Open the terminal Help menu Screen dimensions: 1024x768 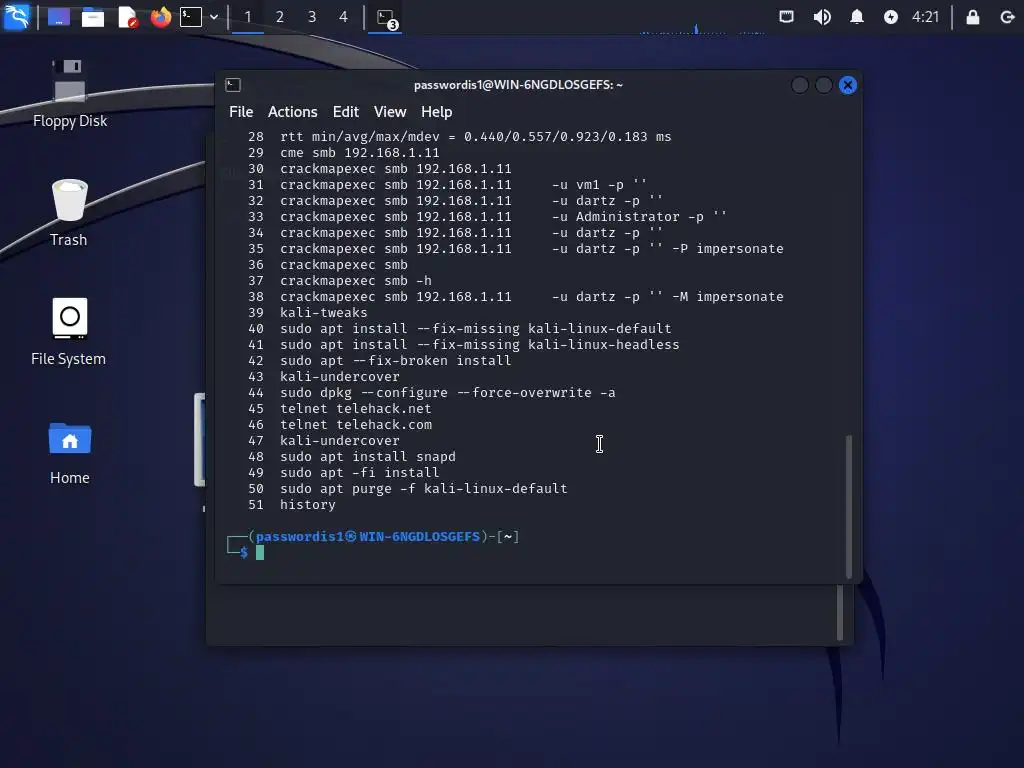click(x=436, y=112)
